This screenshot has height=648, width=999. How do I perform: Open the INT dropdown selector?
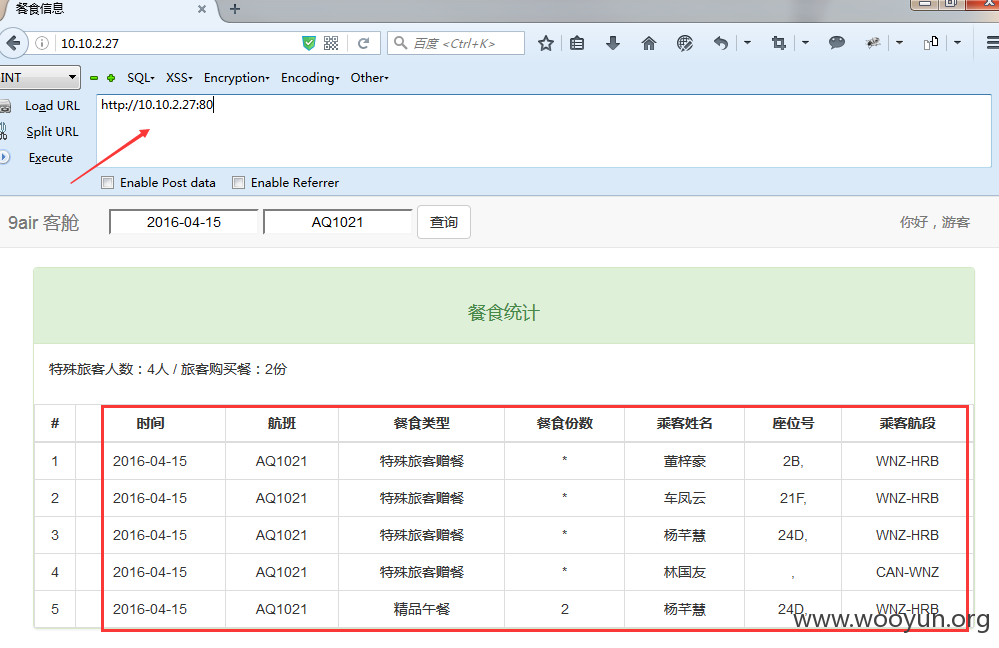(x=40, y=77)
